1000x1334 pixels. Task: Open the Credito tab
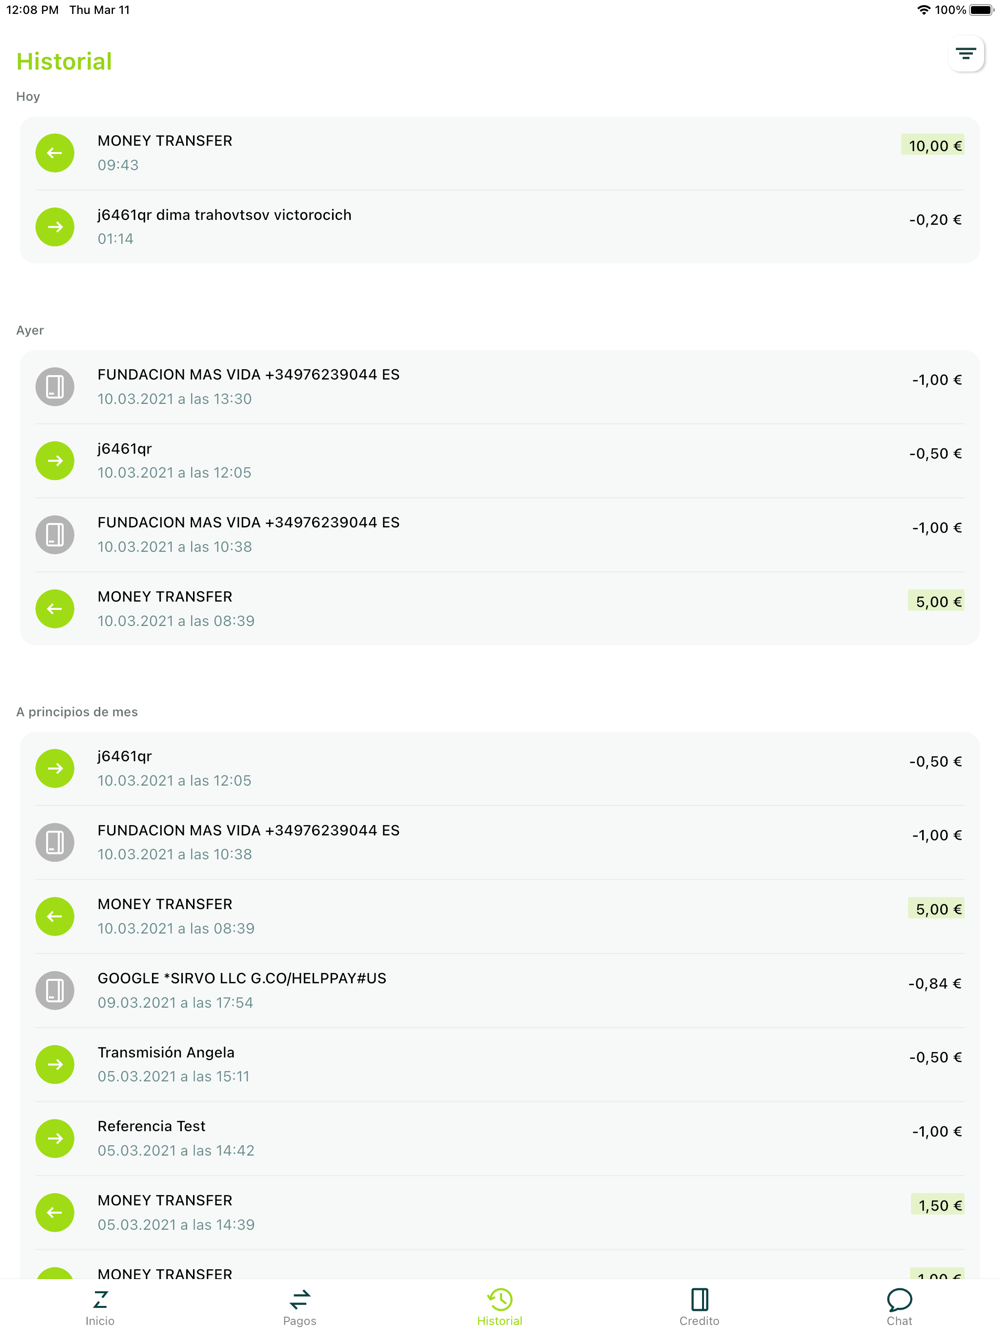[x=699, y=1307]
